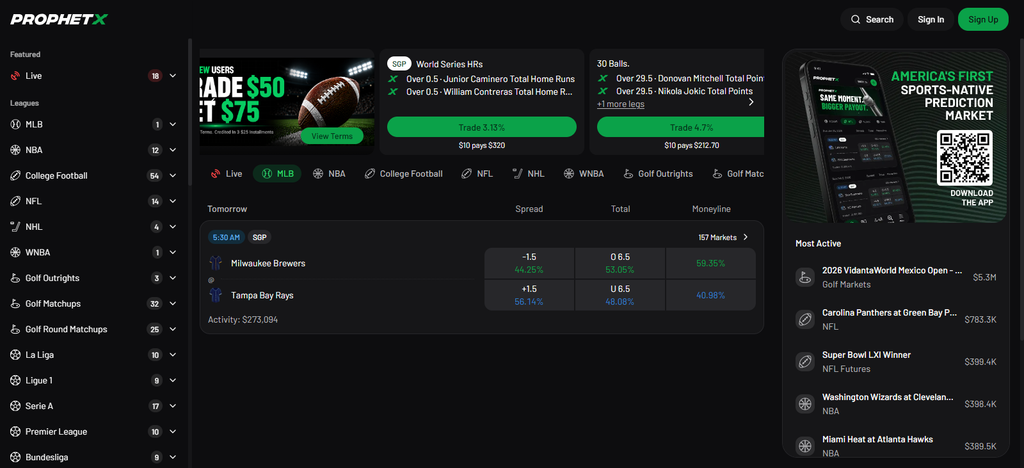Click the golf icon beside VidantaWorld Mexico Open
This screenshot has width=1024, height=468.
(805, 277)
